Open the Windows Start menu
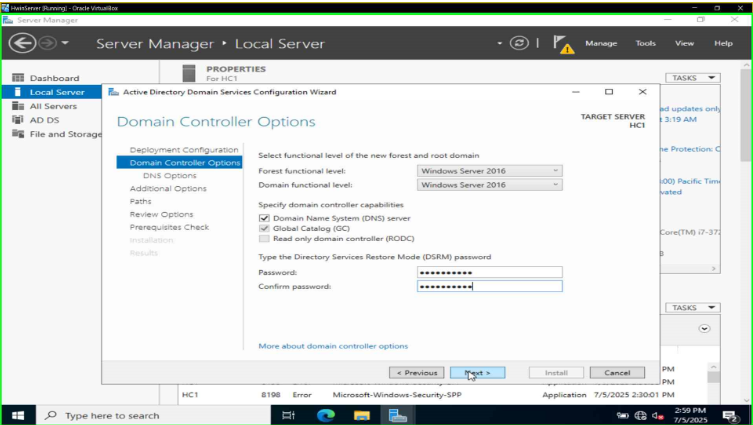The height and width of the screenshot is (425, 753). [x=18, y=415]
